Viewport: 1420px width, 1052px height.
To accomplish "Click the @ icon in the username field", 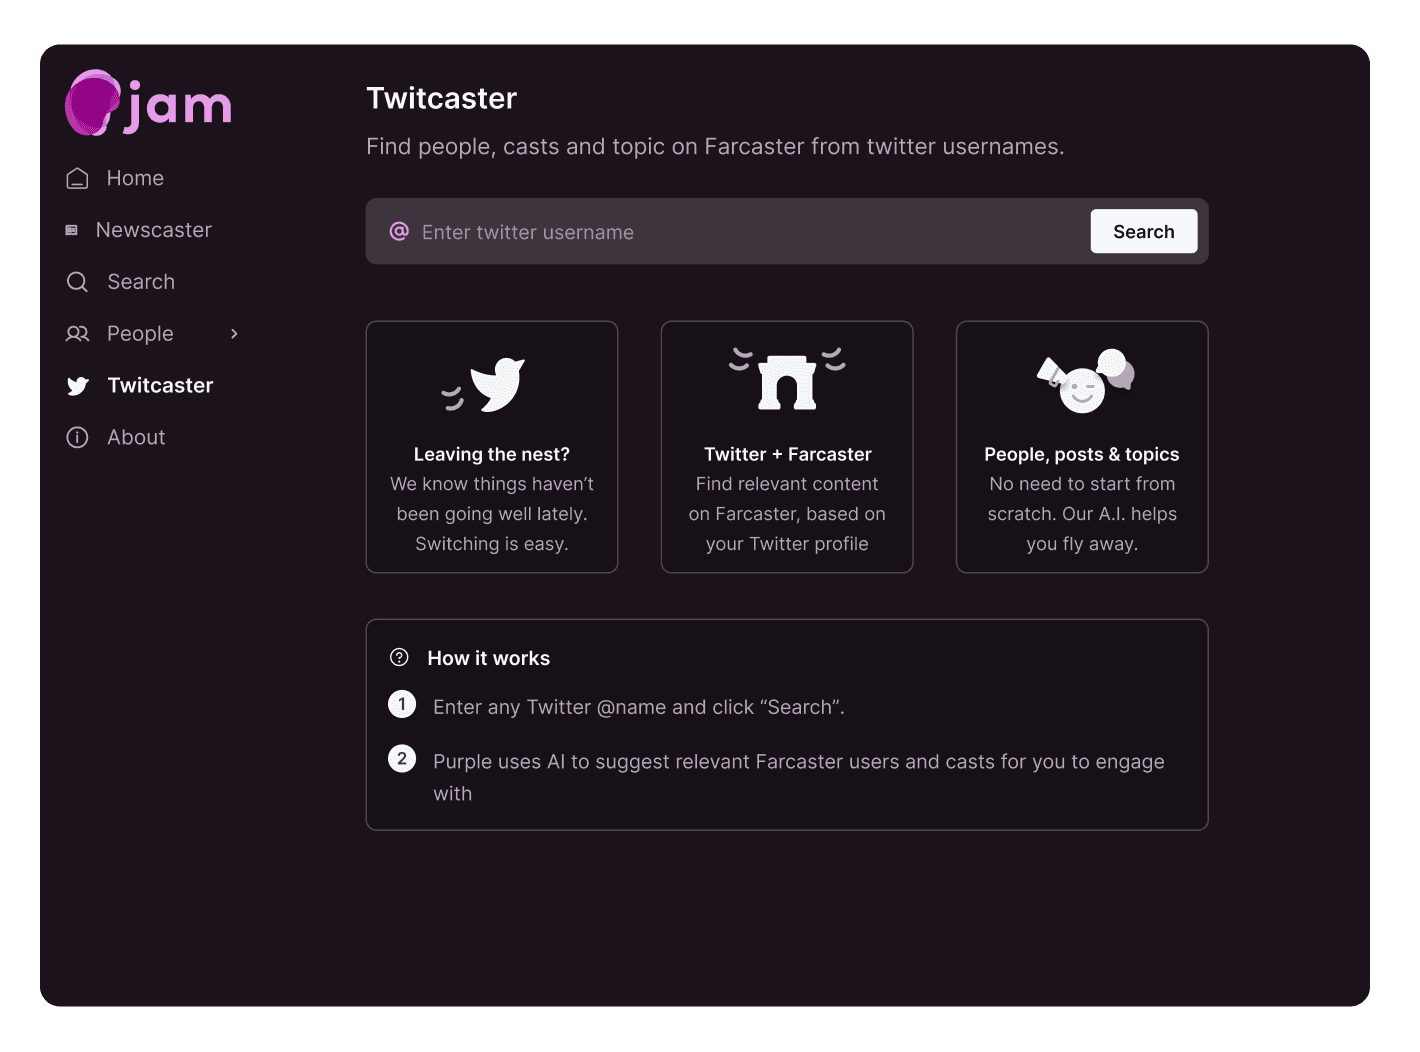I will [399, 231].
